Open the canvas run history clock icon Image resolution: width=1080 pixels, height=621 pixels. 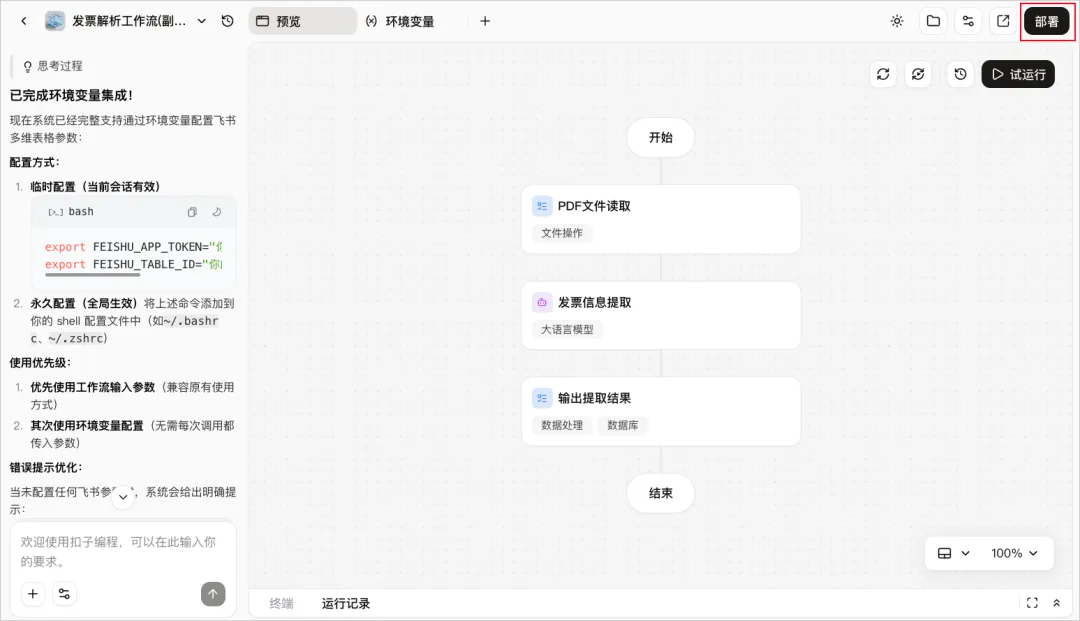(x=961, y=74)
